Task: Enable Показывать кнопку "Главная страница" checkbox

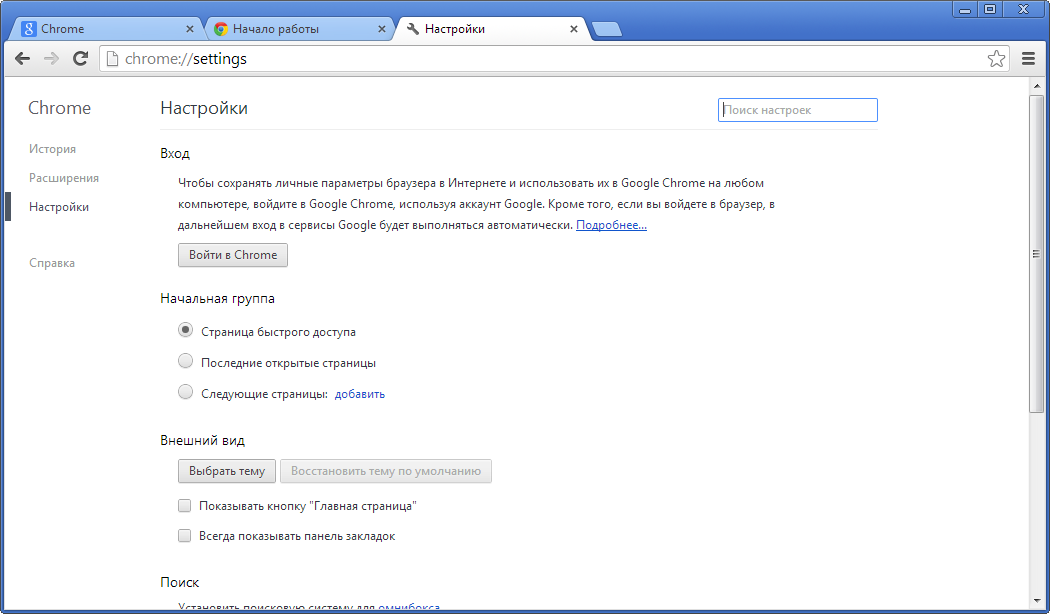Action: (x=184, y=506)
